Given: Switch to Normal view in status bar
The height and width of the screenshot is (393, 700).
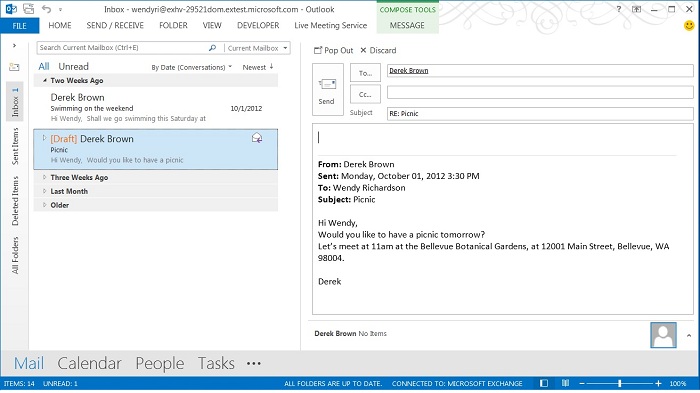Looking at the screenshot, I should [544, 383].
